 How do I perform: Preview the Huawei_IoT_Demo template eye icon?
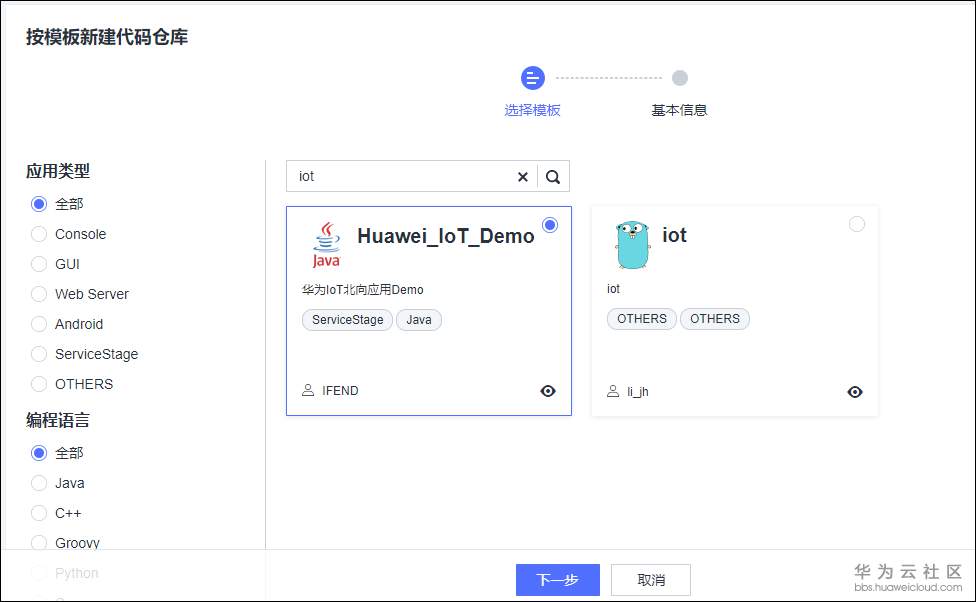pyautogui.click(x=548, y=391)
